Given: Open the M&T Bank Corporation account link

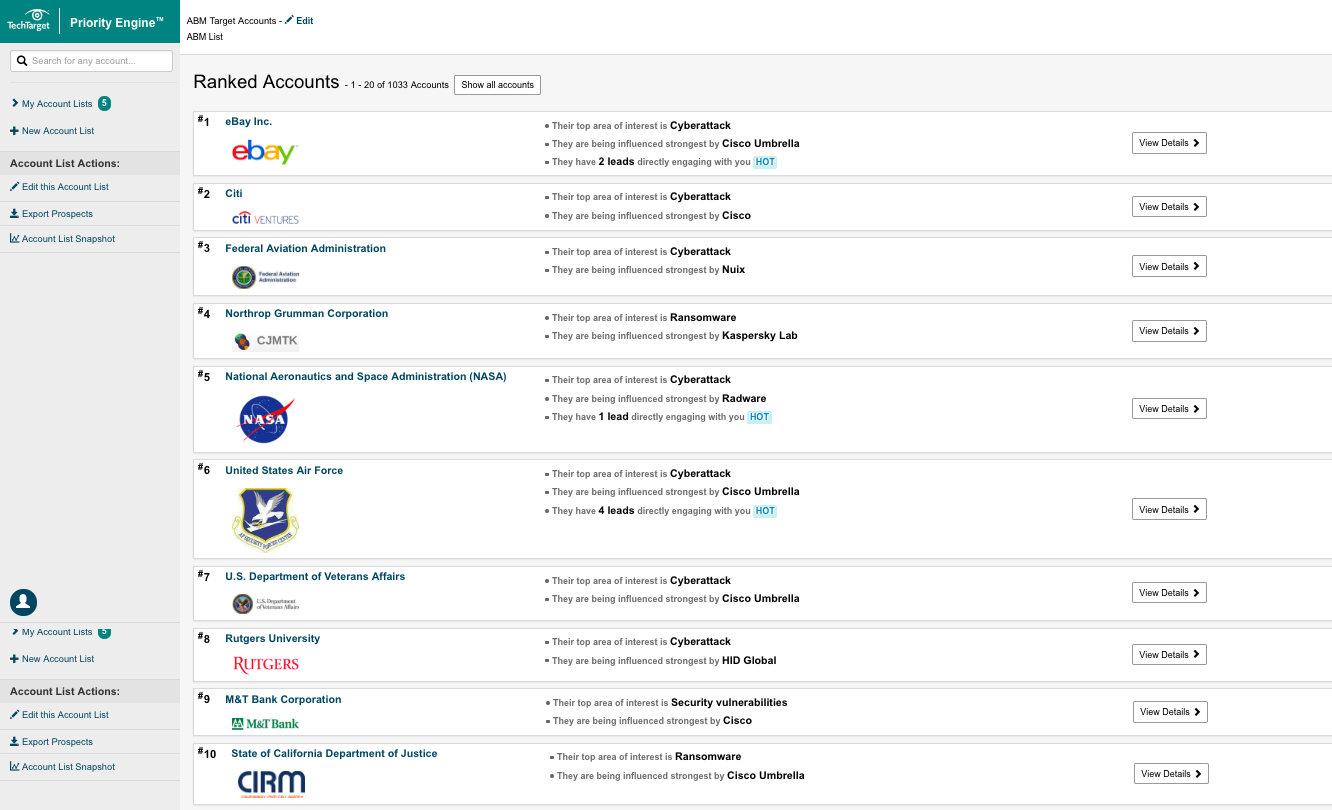Looking at the screenshot, I should (283, 700).
